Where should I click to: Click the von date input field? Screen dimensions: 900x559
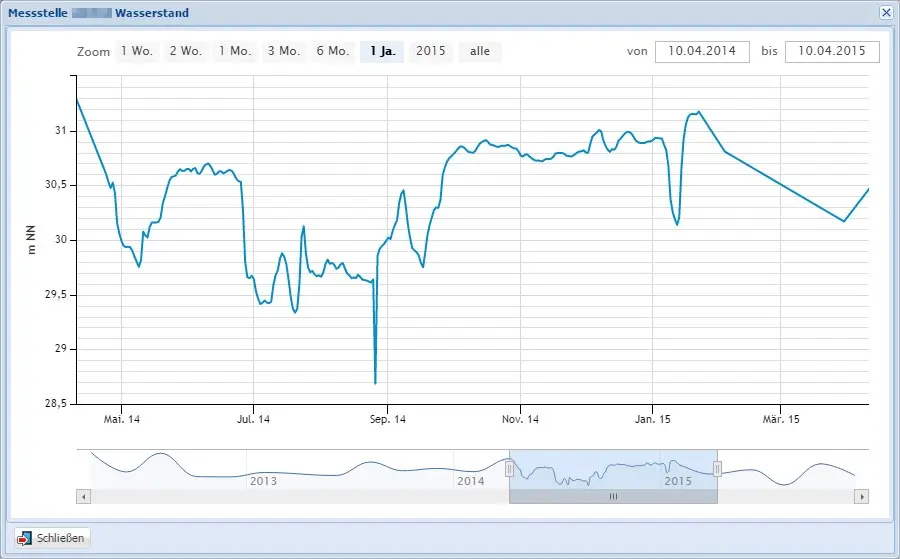[x=702, y=52]
